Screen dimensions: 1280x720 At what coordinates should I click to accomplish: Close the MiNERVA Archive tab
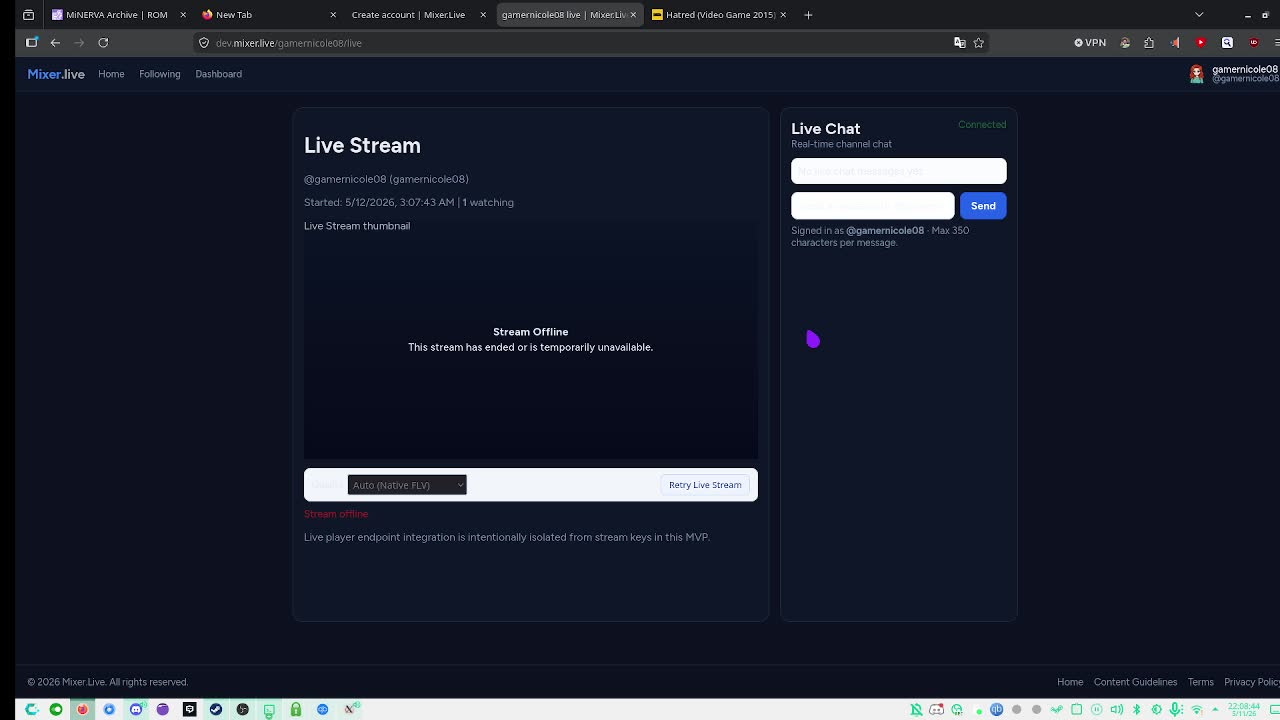point(183,15)
